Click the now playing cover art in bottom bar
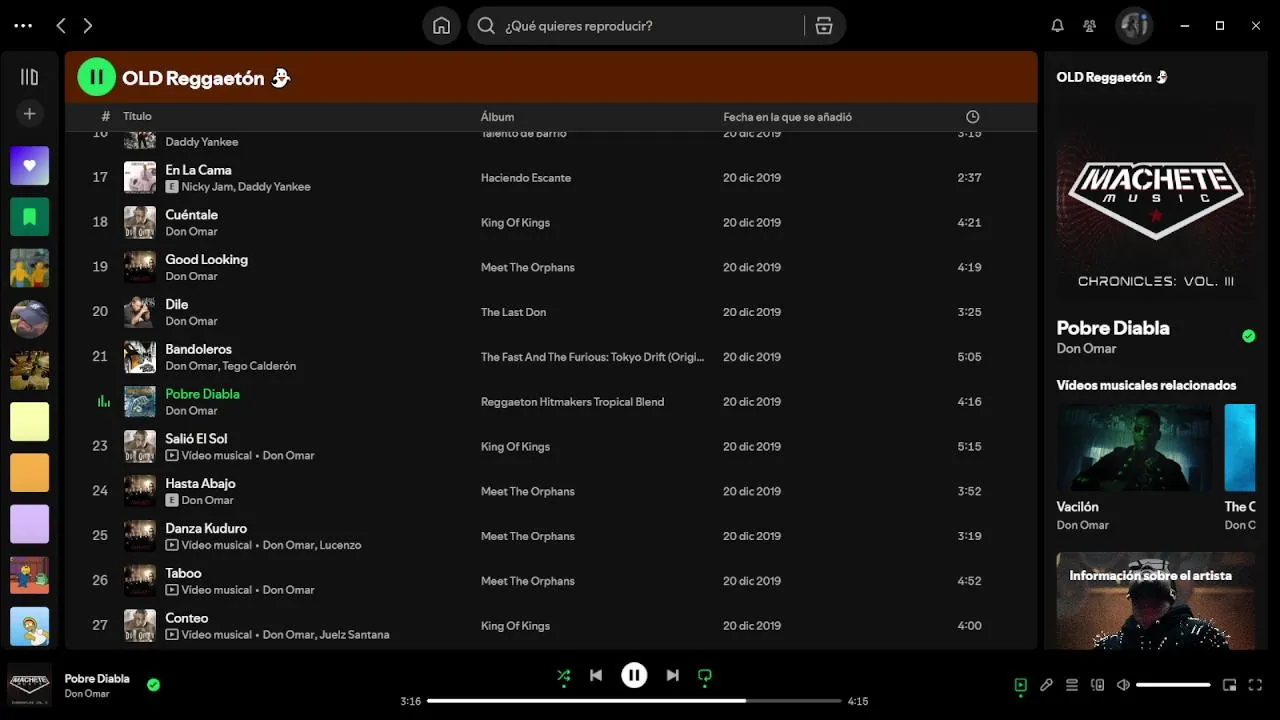Screen dimensions: 1280x720 click(30, 684)
